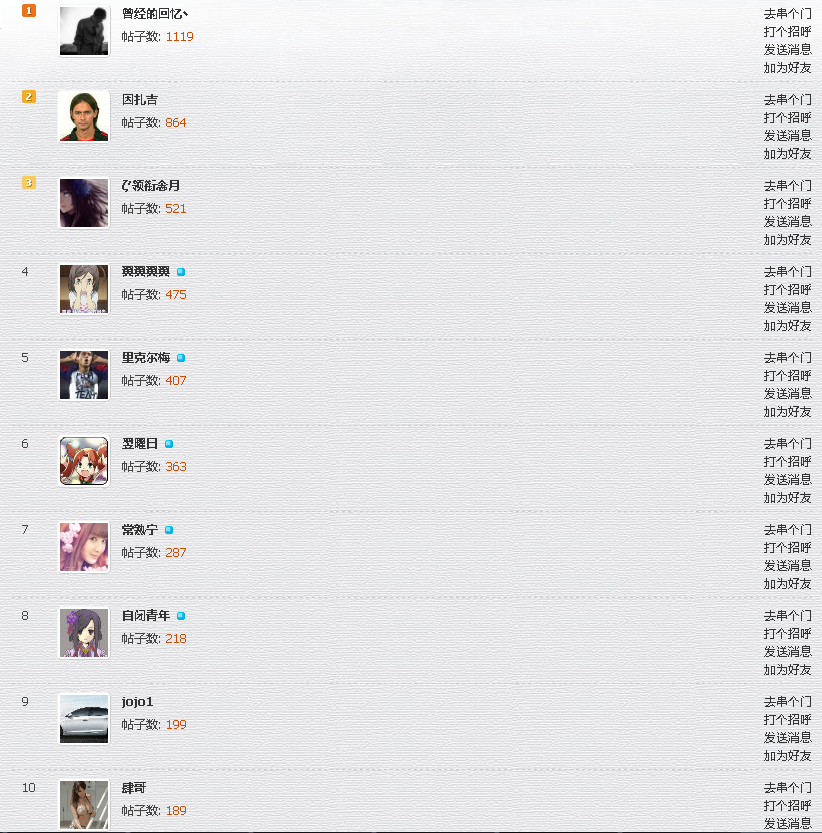Click blue status icon beside 自闭青年
Viewport: 822px width, 833px height.
click(x=181, y=616)
